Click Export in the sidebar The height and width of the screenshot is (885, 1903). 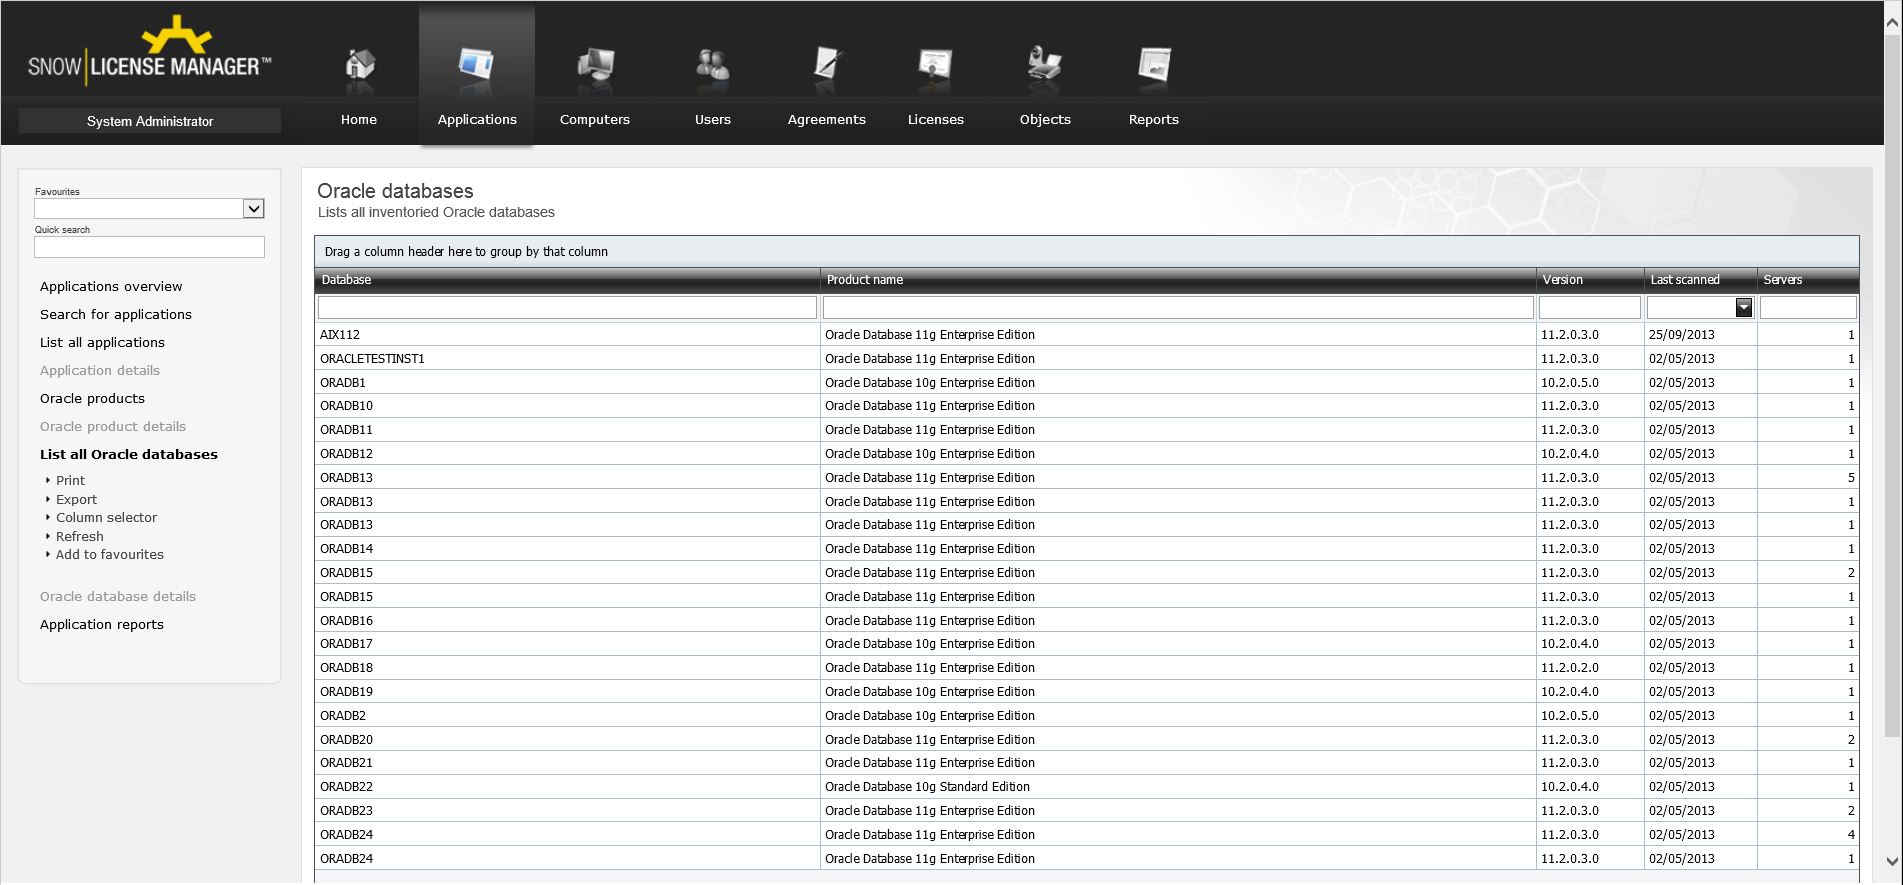(x=76, y=500)
